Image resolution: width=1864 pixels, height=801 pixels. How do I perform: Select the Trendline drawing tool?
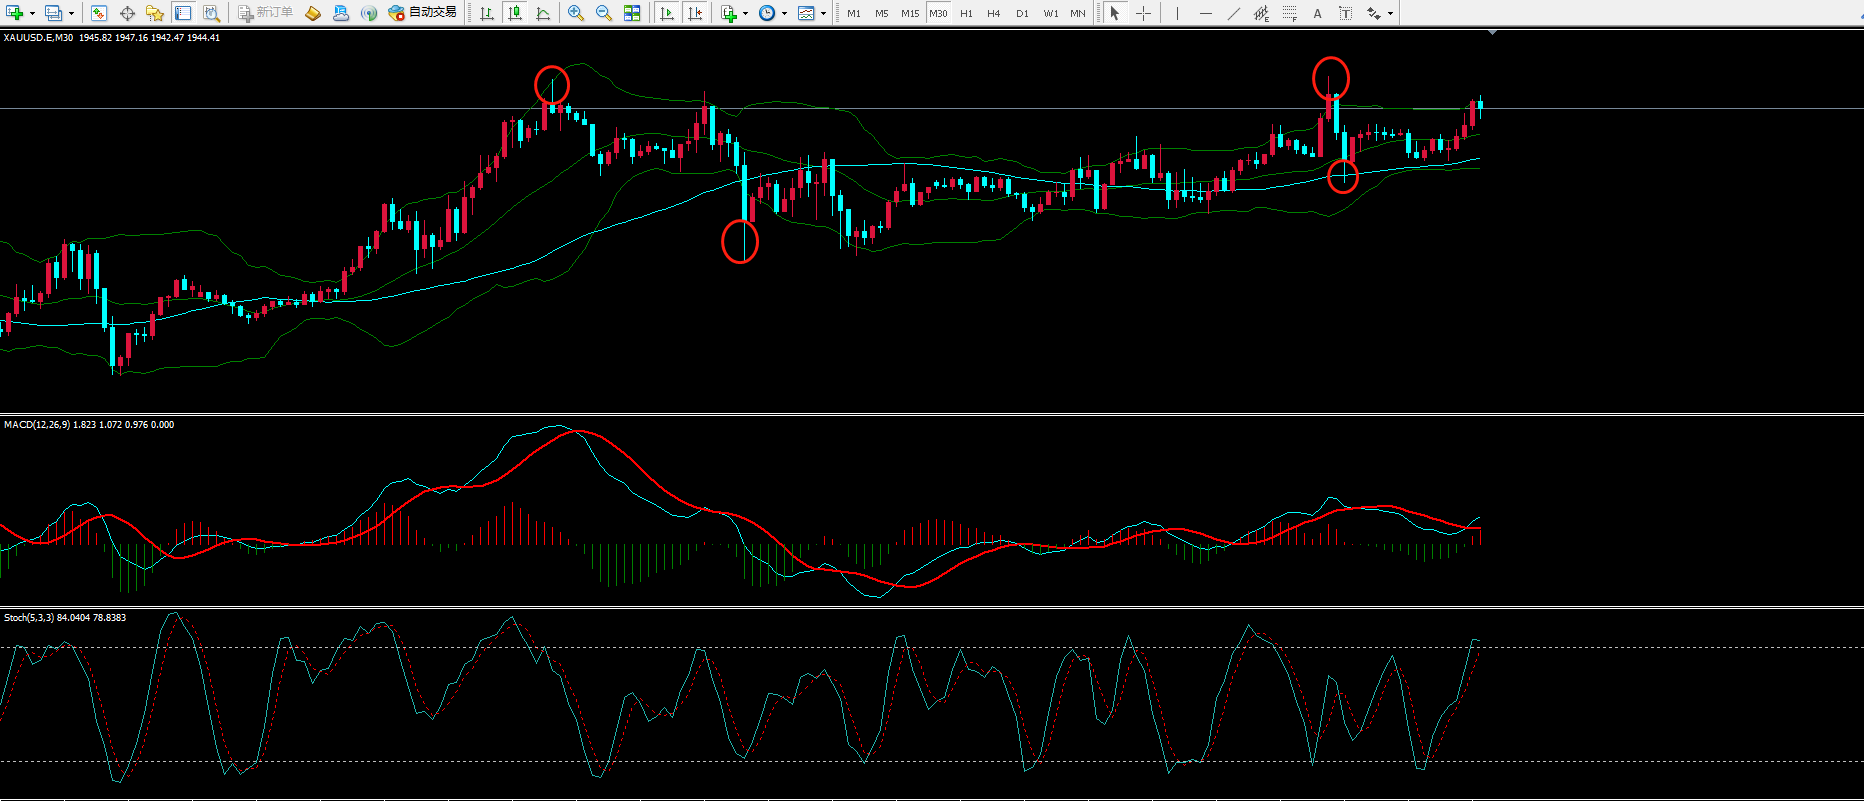1234,13
